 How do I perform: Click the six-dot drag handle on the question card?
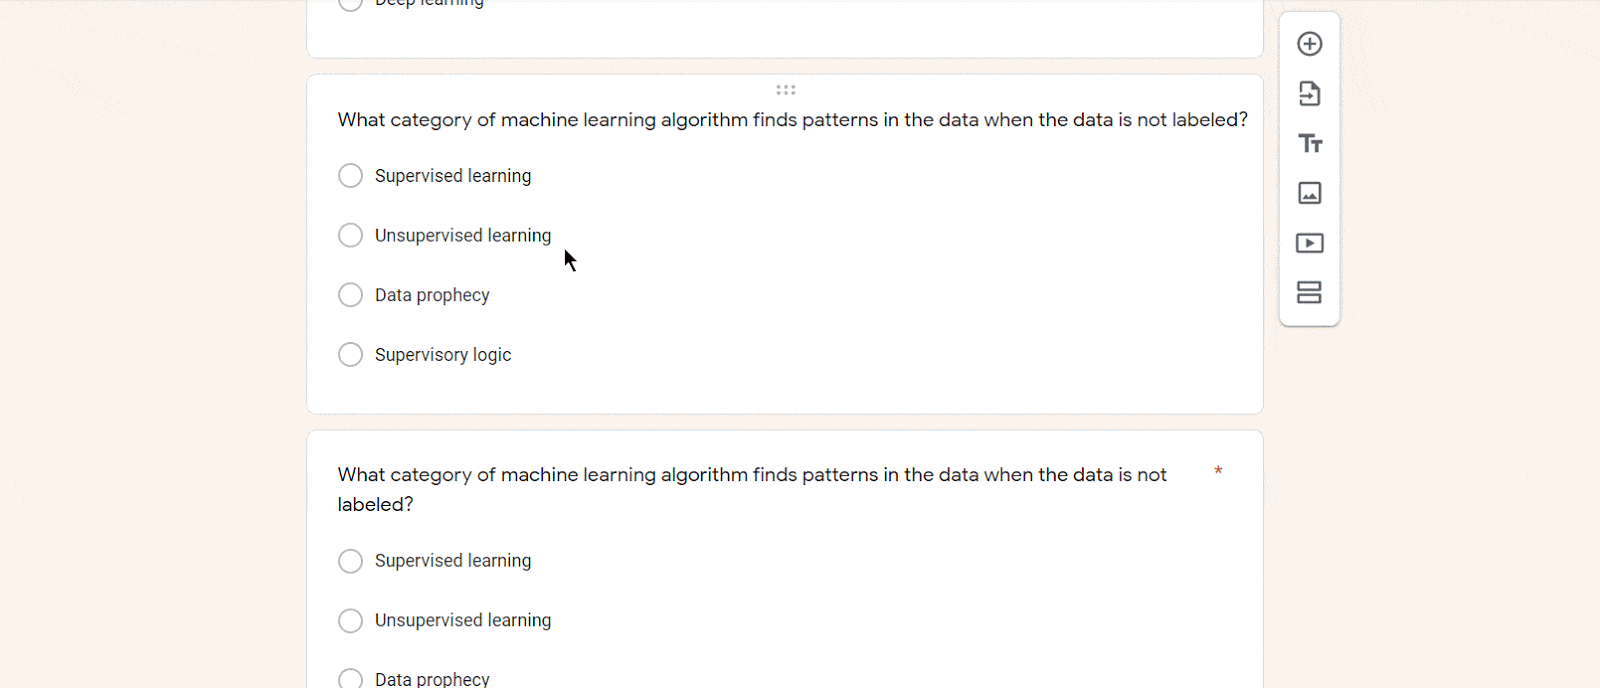786,90
